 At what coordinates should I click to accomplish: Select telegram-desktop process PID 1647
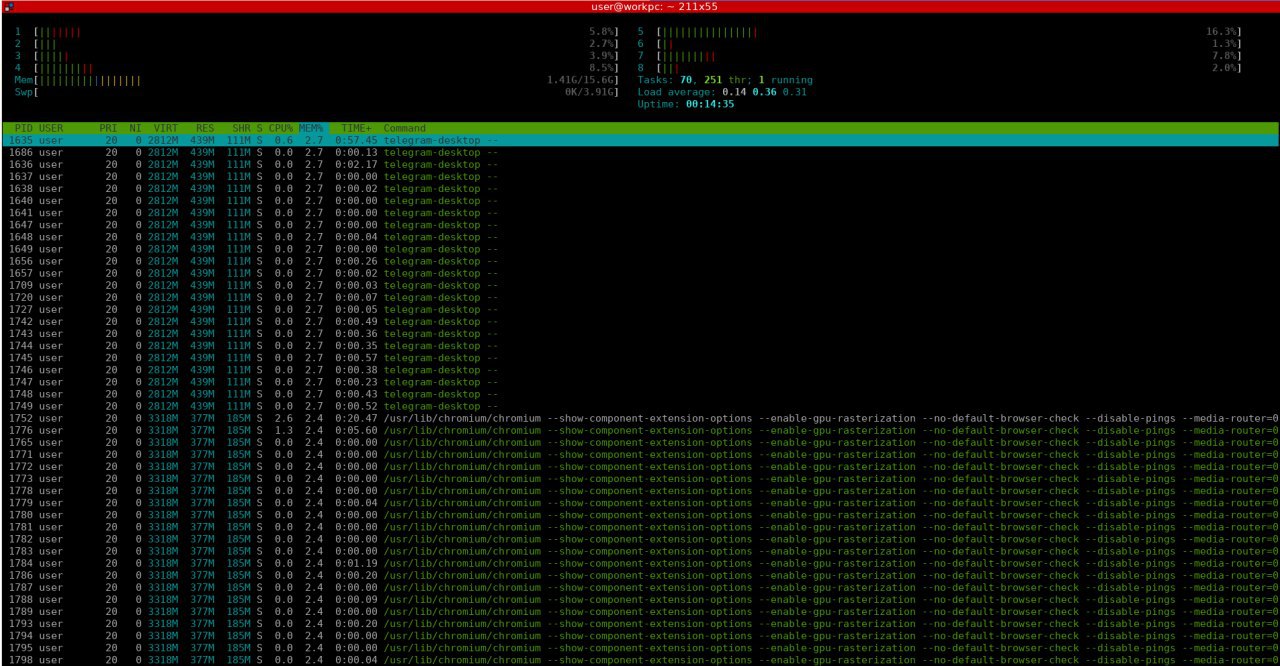640,224
